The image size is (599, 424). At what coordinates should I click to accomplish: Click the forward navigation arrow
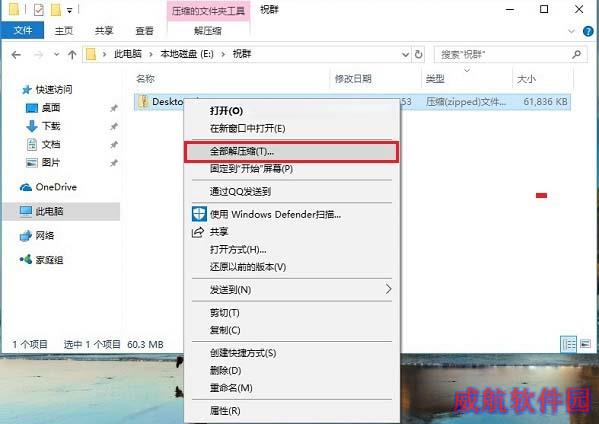coord(39,55)
